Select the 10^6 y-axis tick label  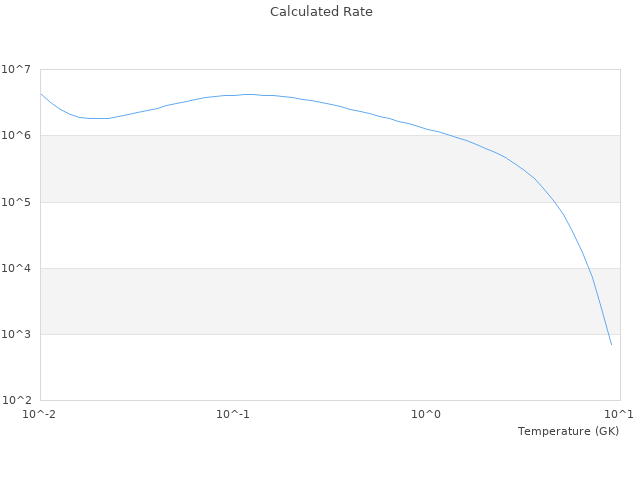16,135
